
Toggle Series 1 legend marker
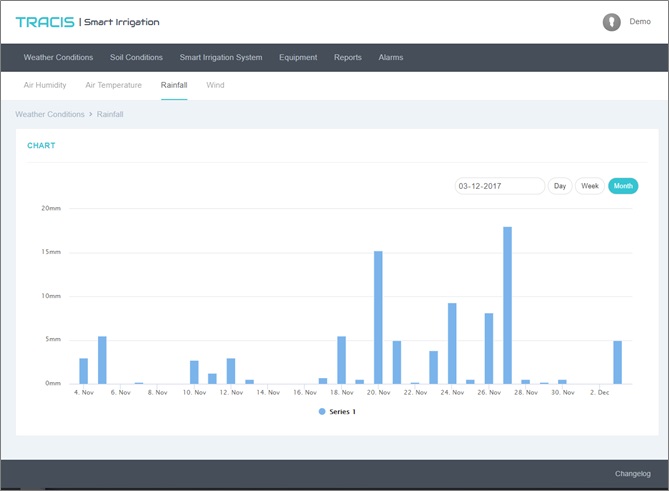click(322, 412)
